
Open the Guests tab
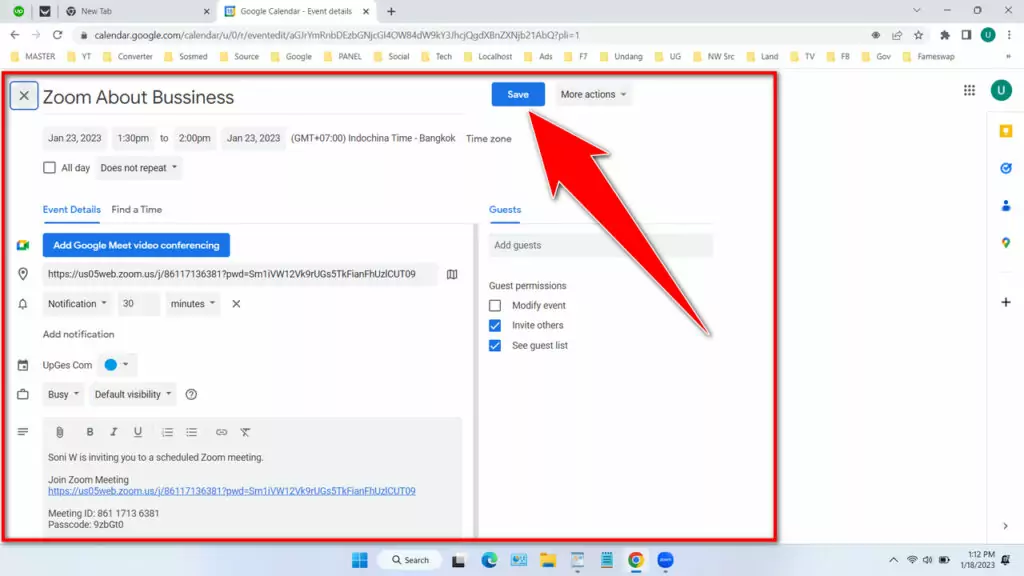tap(505, 210)
